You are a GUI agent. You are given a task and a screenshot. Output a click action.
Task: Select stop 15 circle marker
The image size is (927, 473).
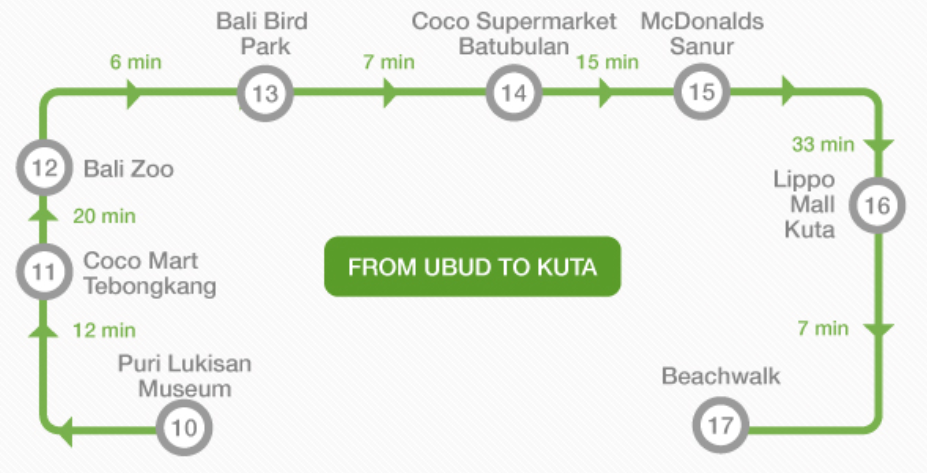(702, 92)
